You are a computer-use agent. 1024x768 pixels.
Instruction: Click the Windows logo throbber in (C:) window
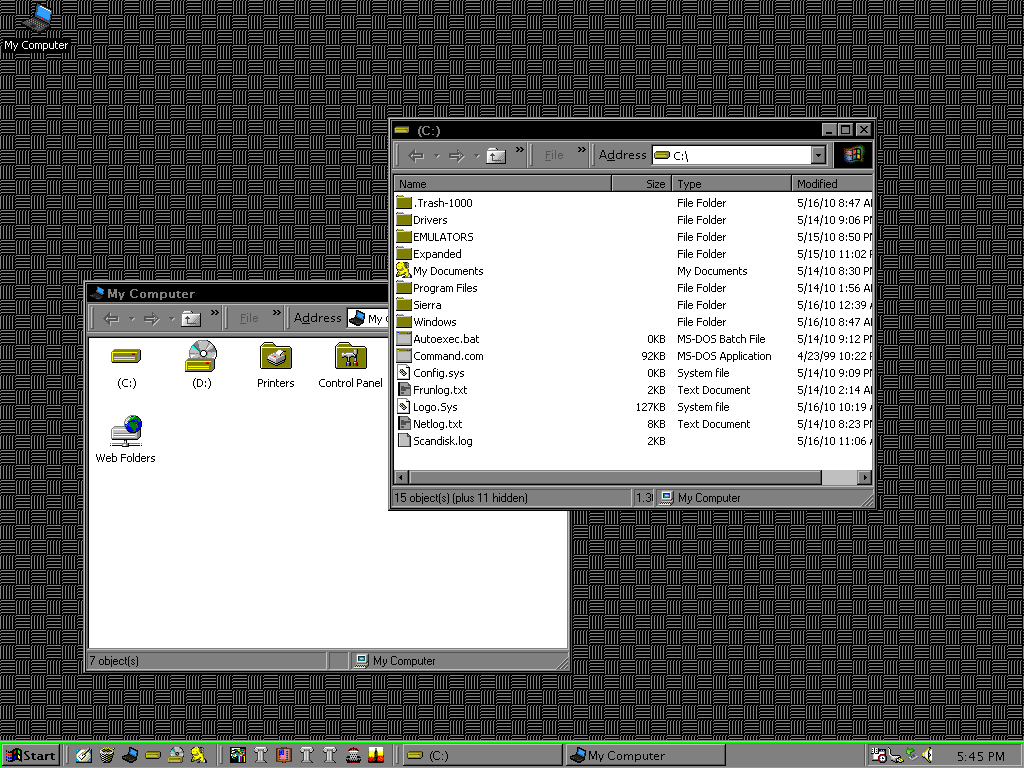click(x=853, y=155)
